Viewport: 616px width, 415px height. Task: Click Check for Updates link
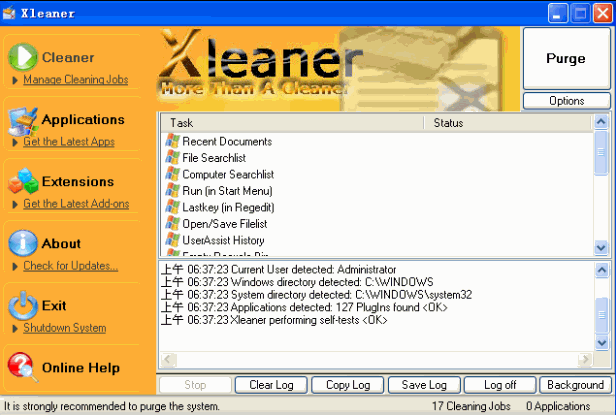(x=71, y=266)
